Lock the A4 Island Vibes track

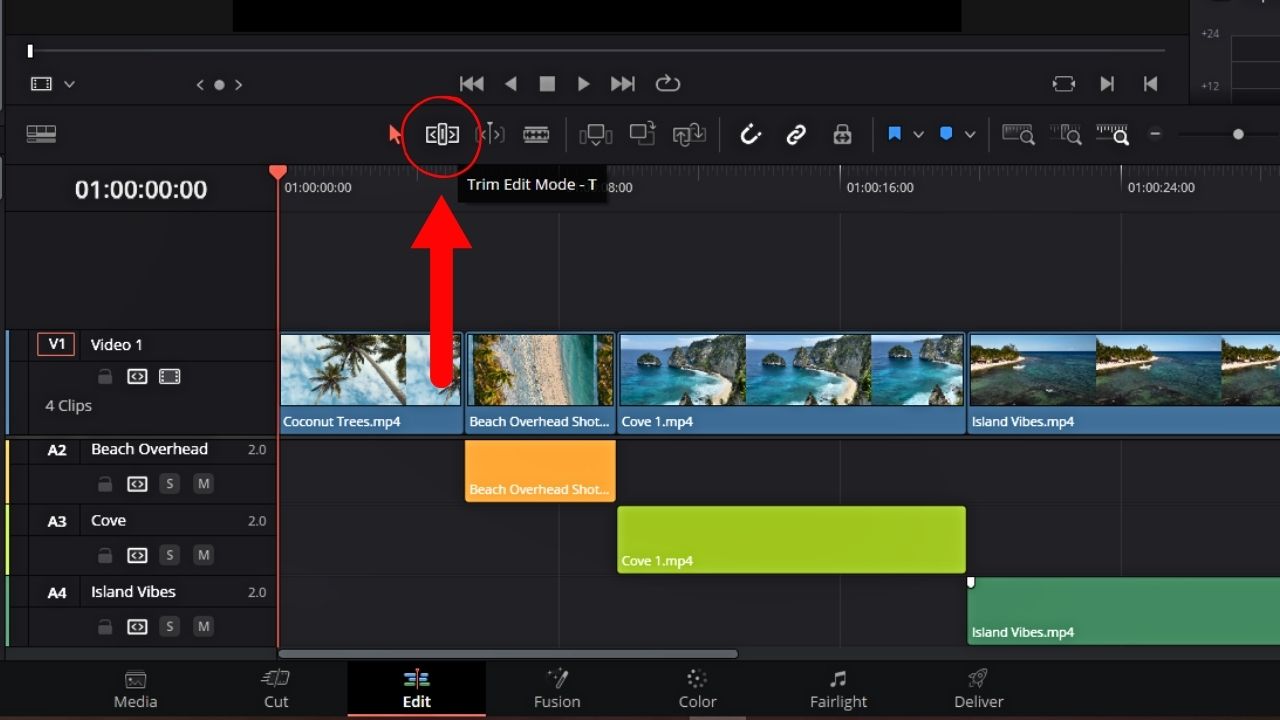pyautogui.click(x=104, y=627)
